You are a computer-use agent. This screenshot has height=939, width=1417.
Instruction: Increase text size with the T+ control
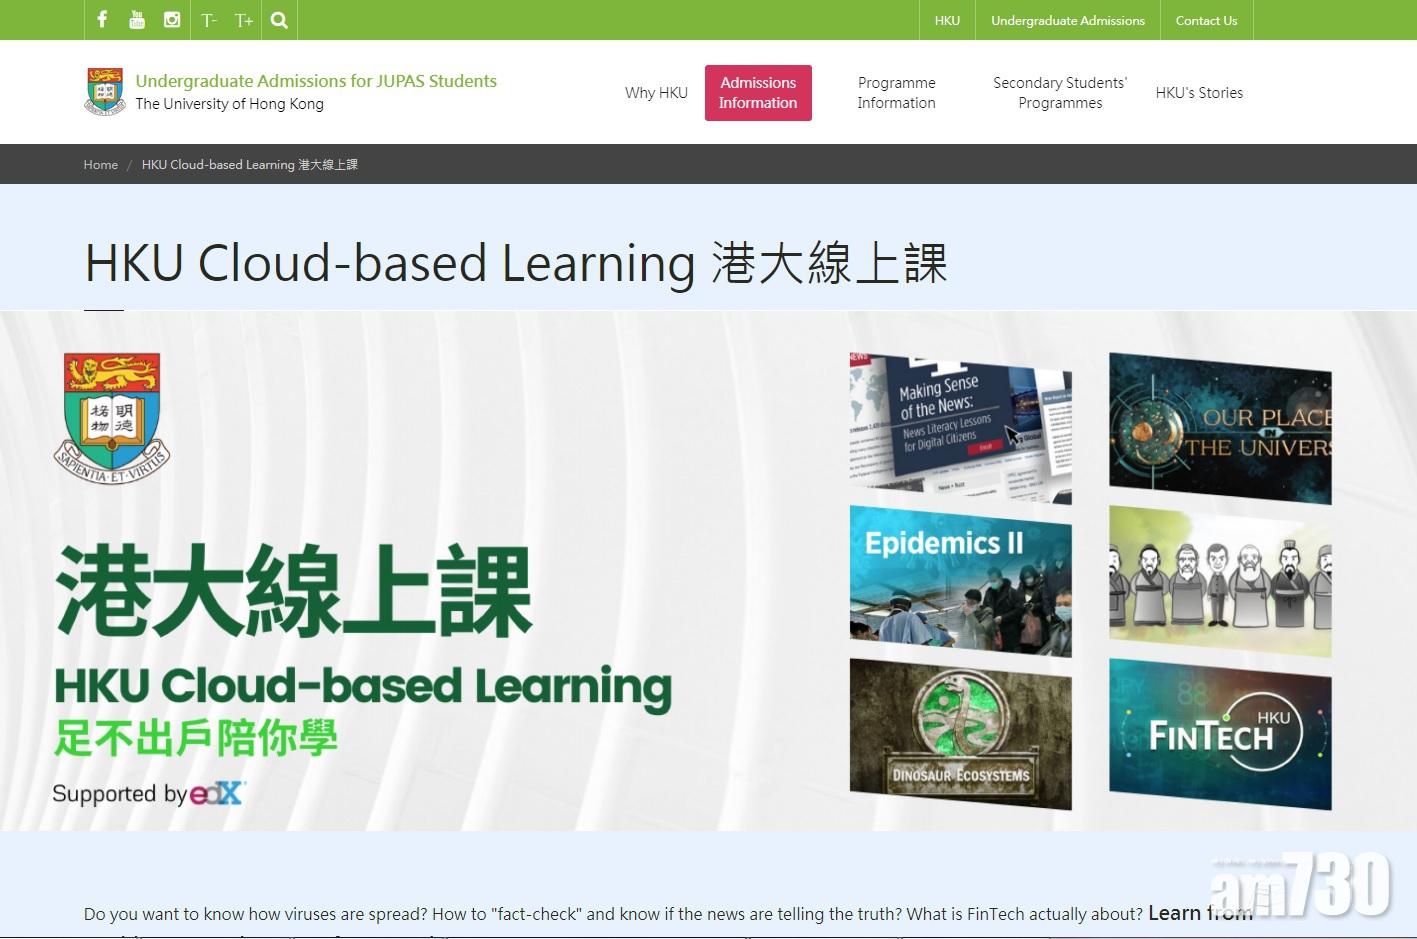(243, 19)
